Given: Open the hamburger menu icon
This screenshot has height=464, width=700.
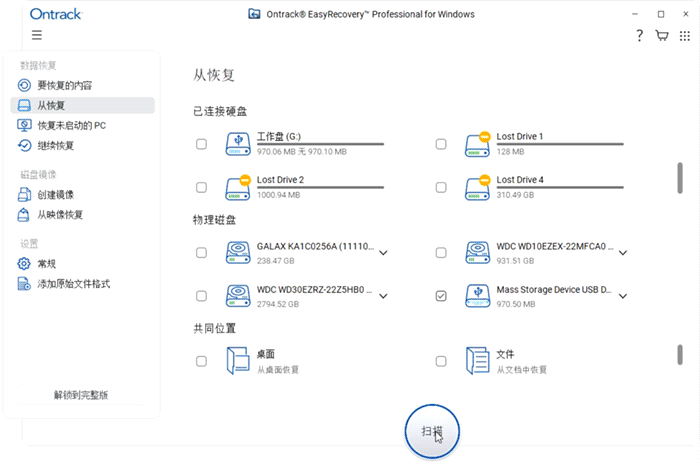Looking at the screenshot, I should click(x=37, y=35).
